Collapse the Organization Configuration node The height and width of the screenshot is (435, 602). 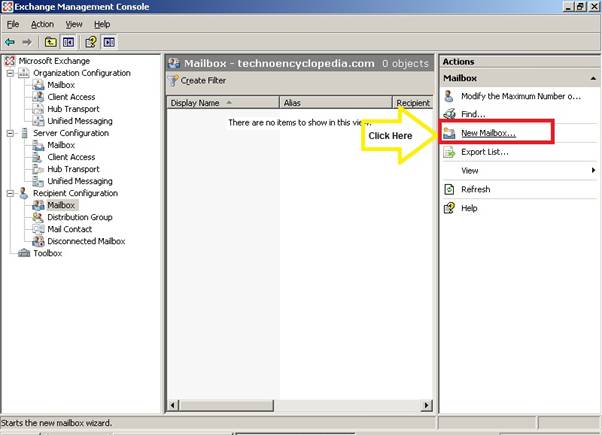[x=10, y=73]
